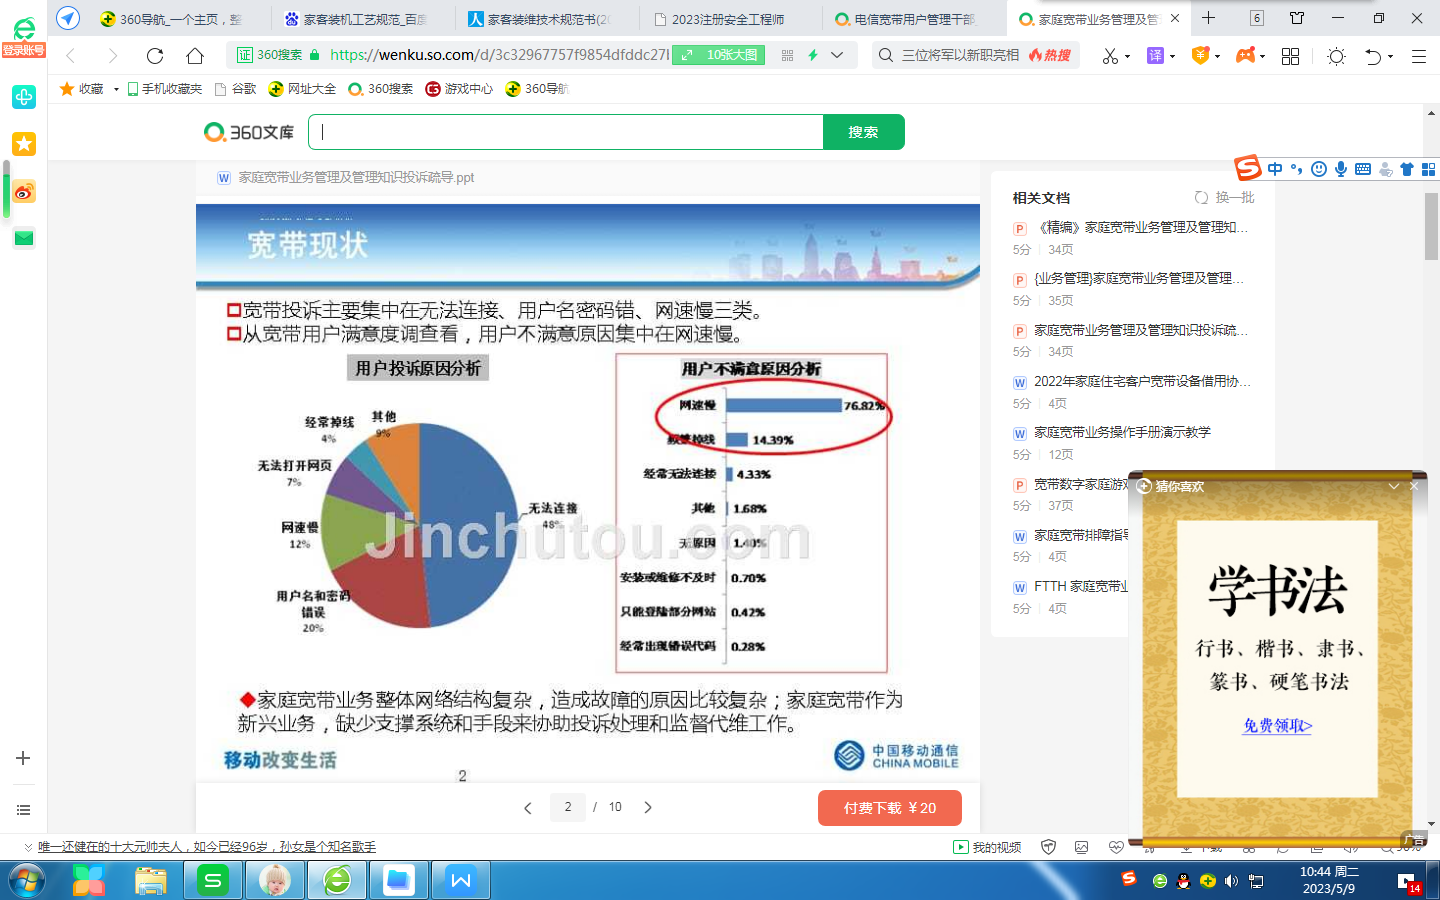This screenshot has height=900, width=1440.
Task: Toggle the Sogou soft keyboard
Action: click(1363, 169)
